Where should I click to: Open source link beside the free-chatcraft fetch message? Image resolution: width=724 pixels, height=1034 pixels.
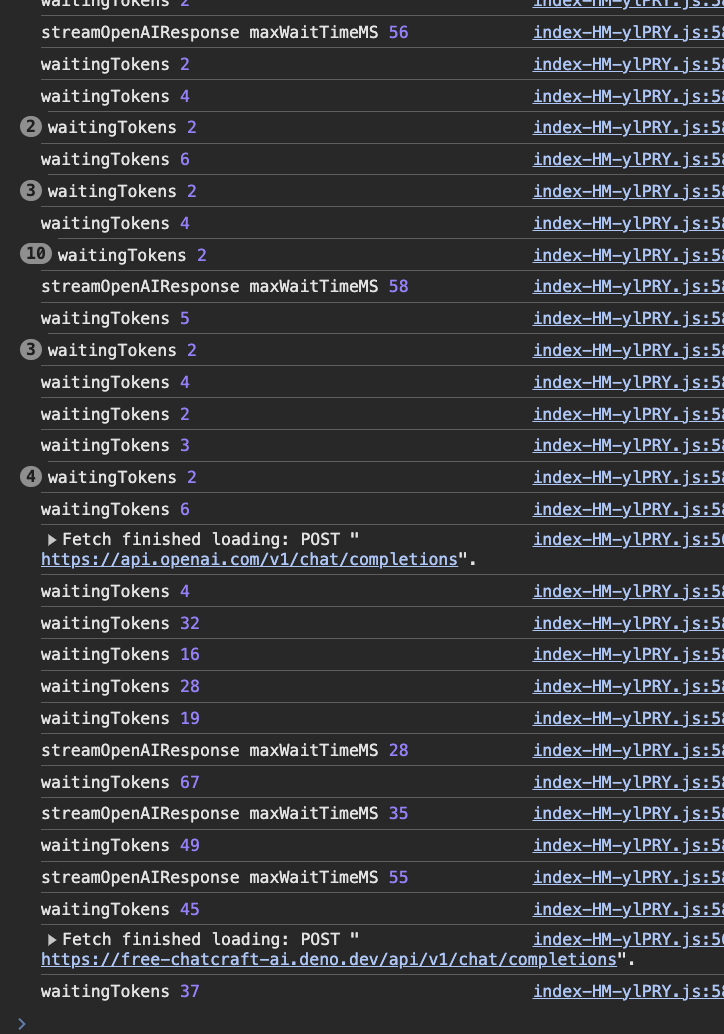[x=628, y=940]
